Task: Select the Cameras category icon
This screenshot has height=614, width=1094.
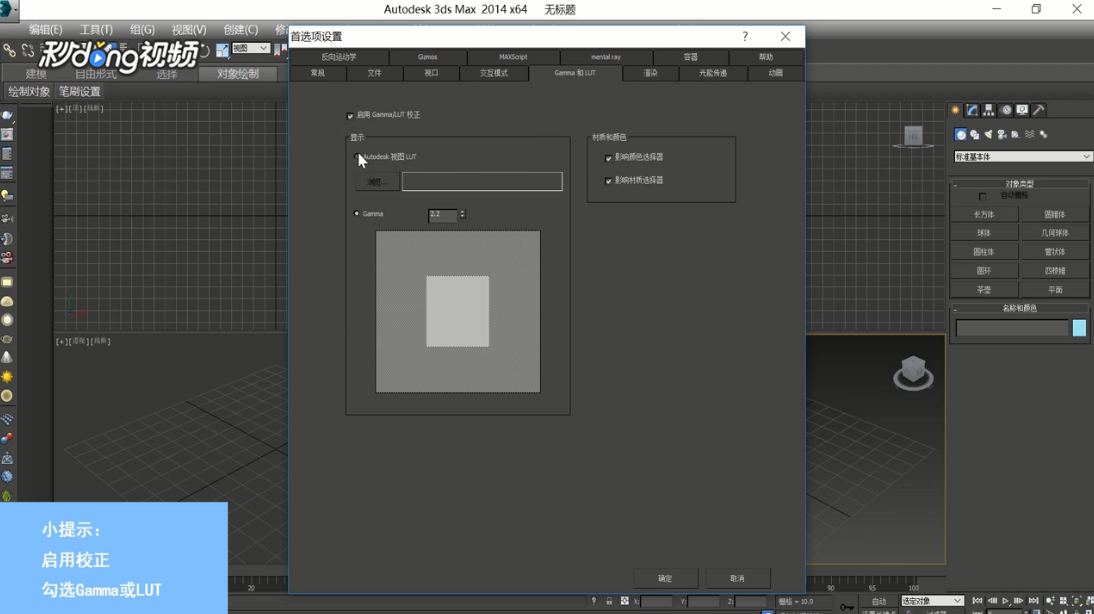Action: (1002, 135)
